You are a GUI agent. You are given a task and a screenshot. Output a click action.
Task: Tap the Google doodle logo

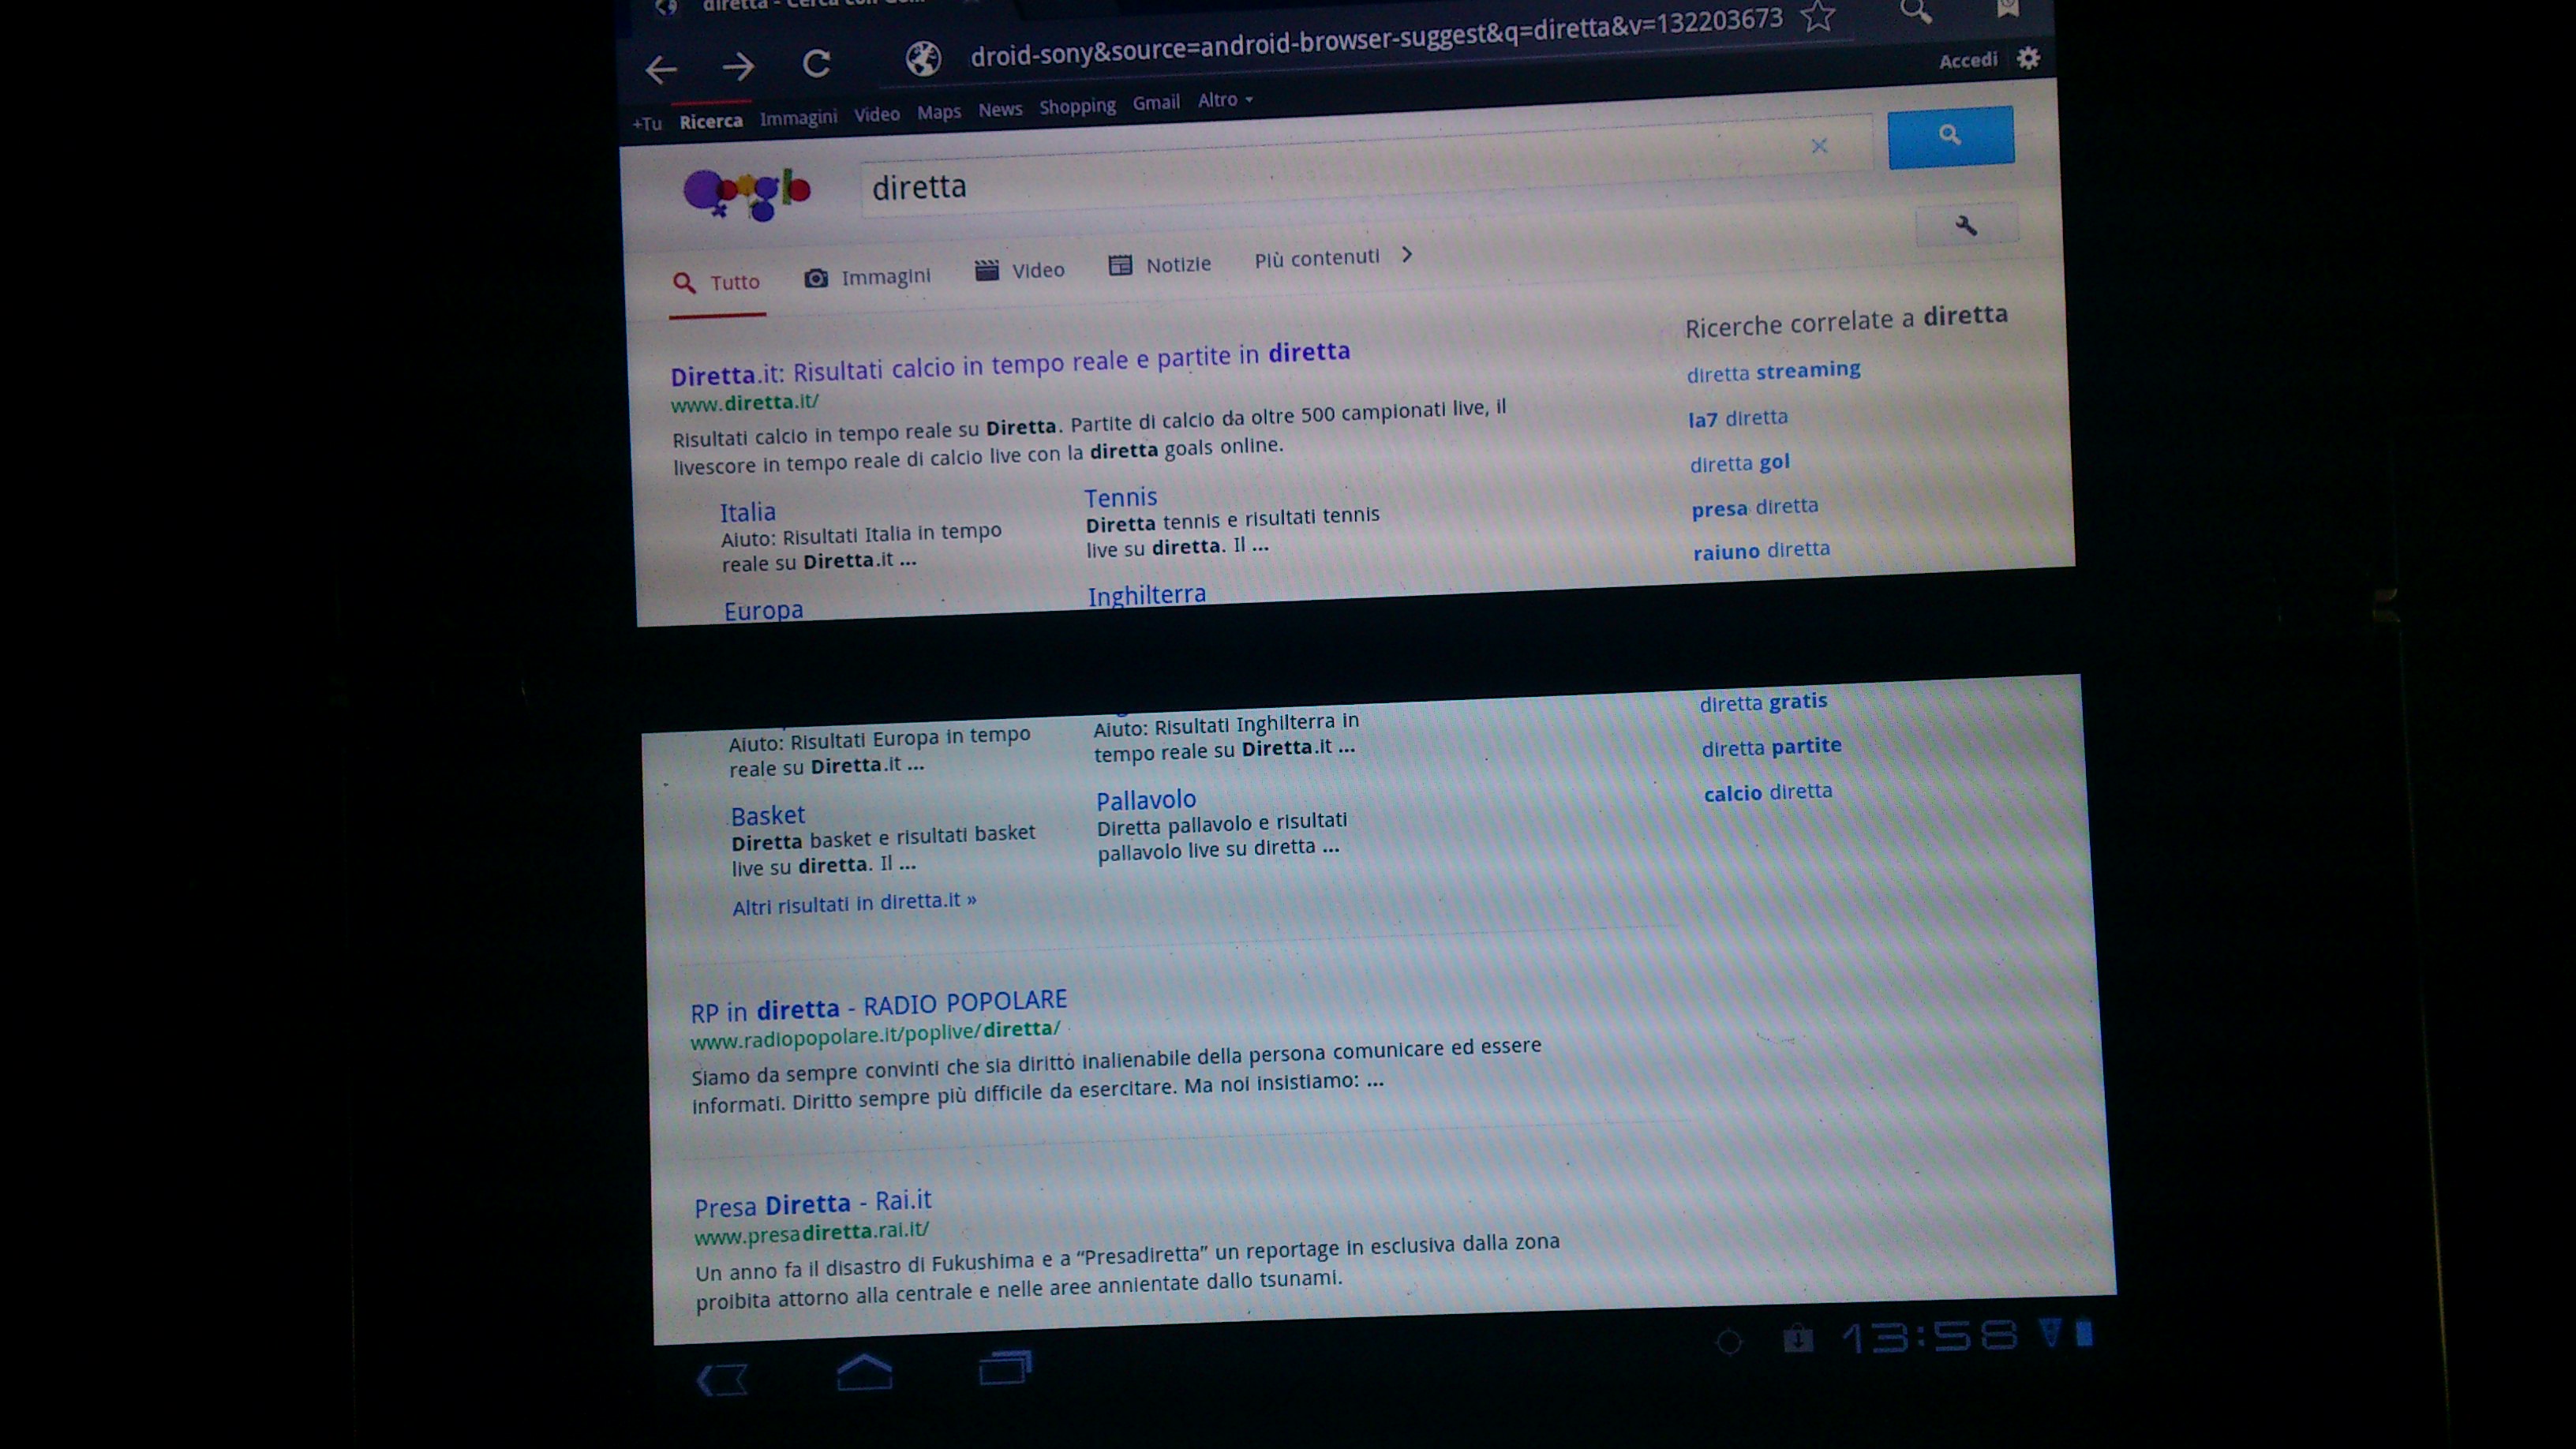(x=747, y=193)
